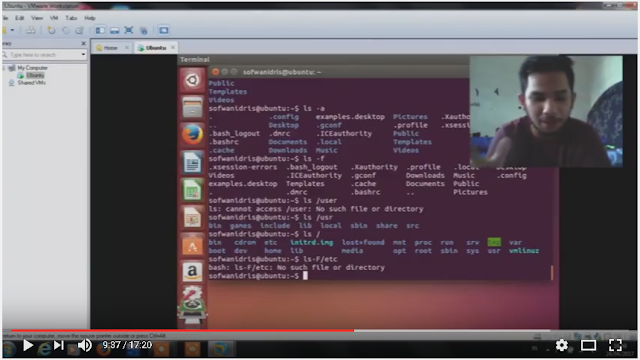The image size is (640, 360).
Task: Open the power button dropdown arrow
Action: tap(13, 30)
